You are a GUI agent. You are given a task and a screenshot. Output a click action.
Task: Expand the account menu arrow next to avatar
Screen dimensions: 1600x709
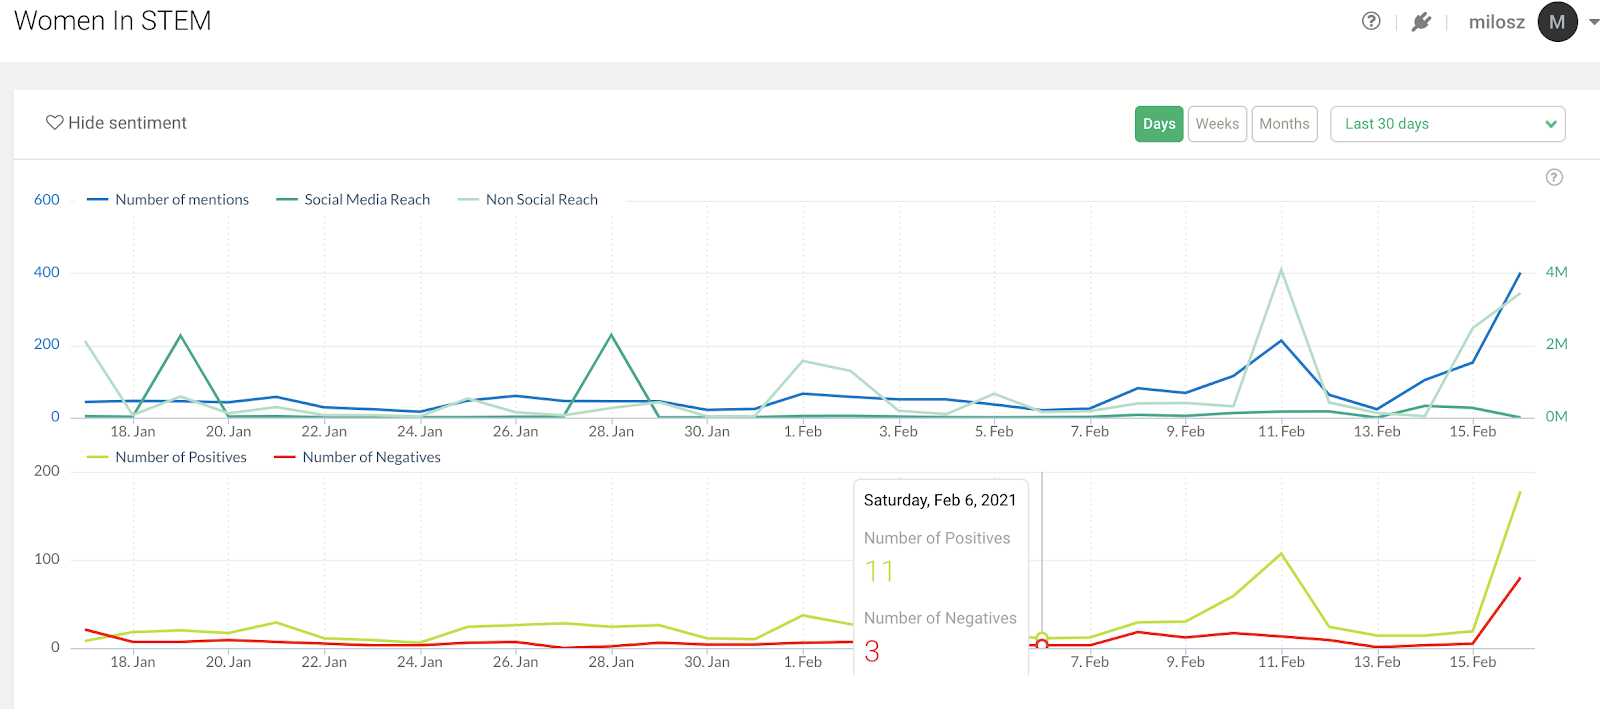1593,22
